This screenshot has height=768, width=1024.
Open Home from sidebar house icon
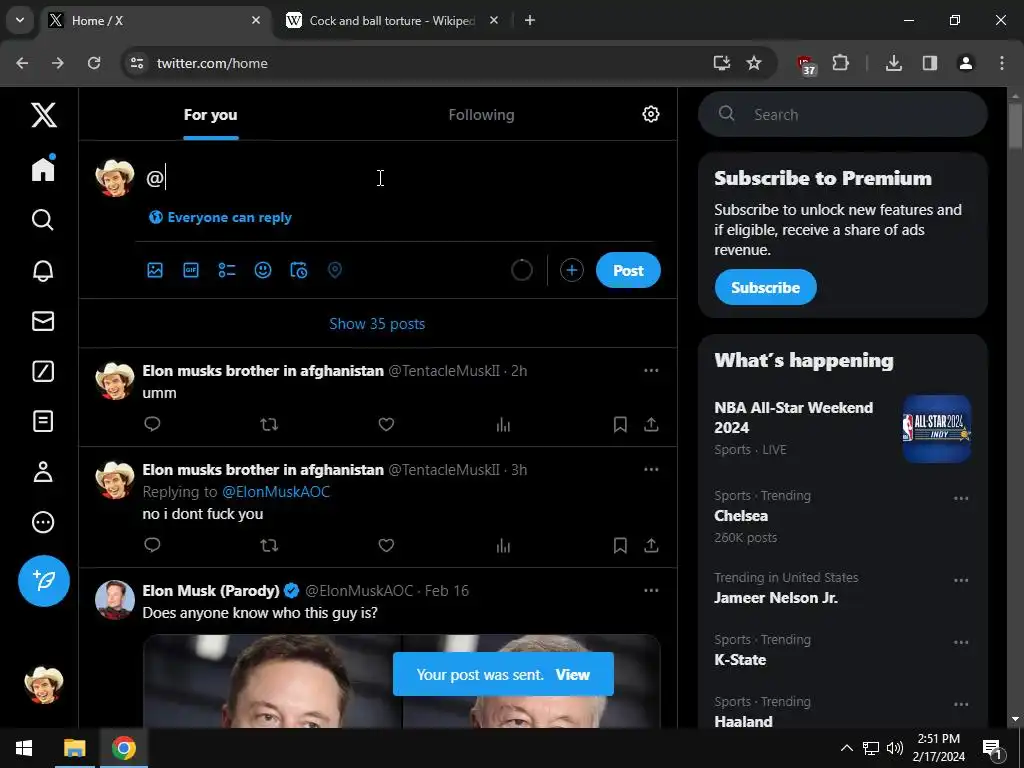[43, 168]
